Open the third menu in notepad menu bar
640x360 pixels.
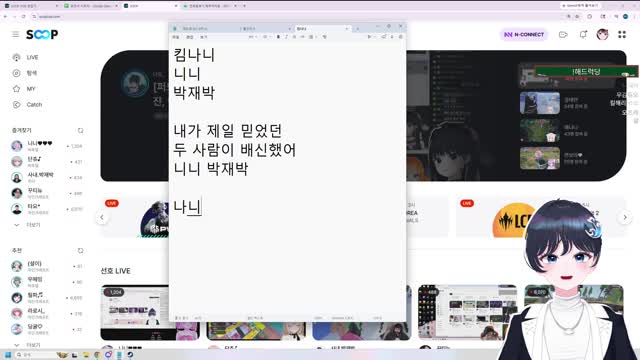204,37
